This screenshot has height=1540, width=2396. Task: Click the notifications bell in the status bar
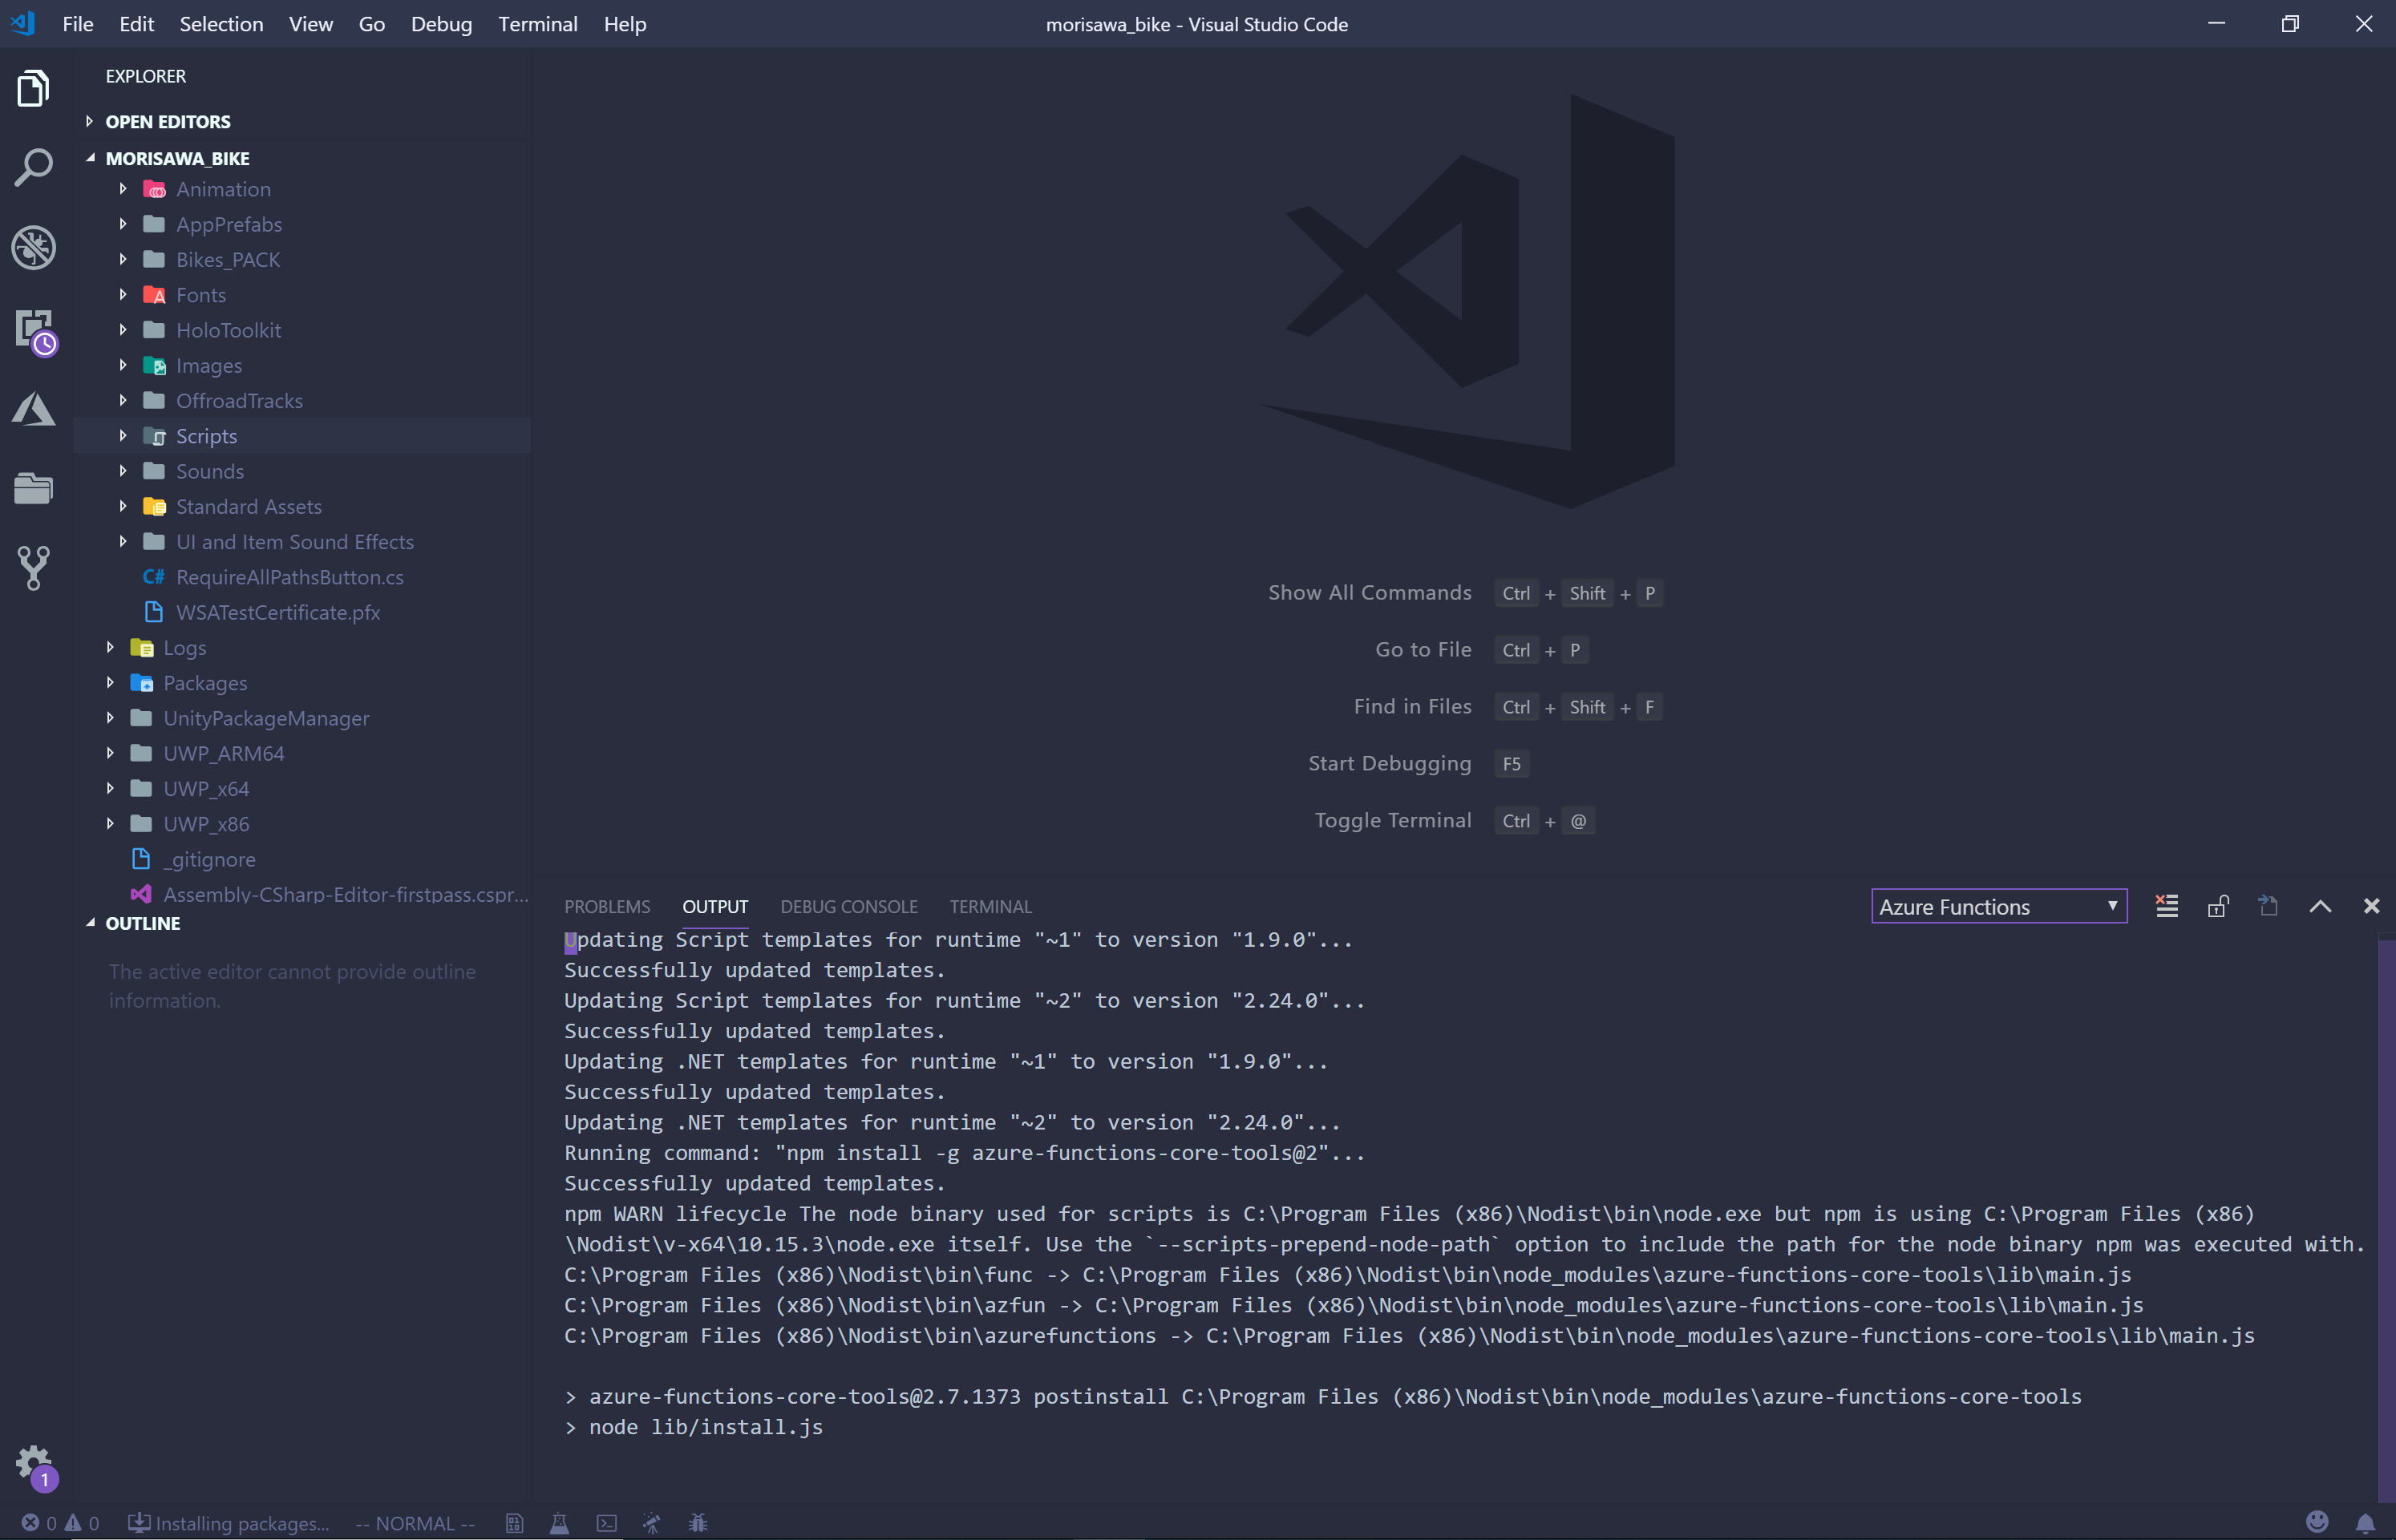tap(2367, 1522)
